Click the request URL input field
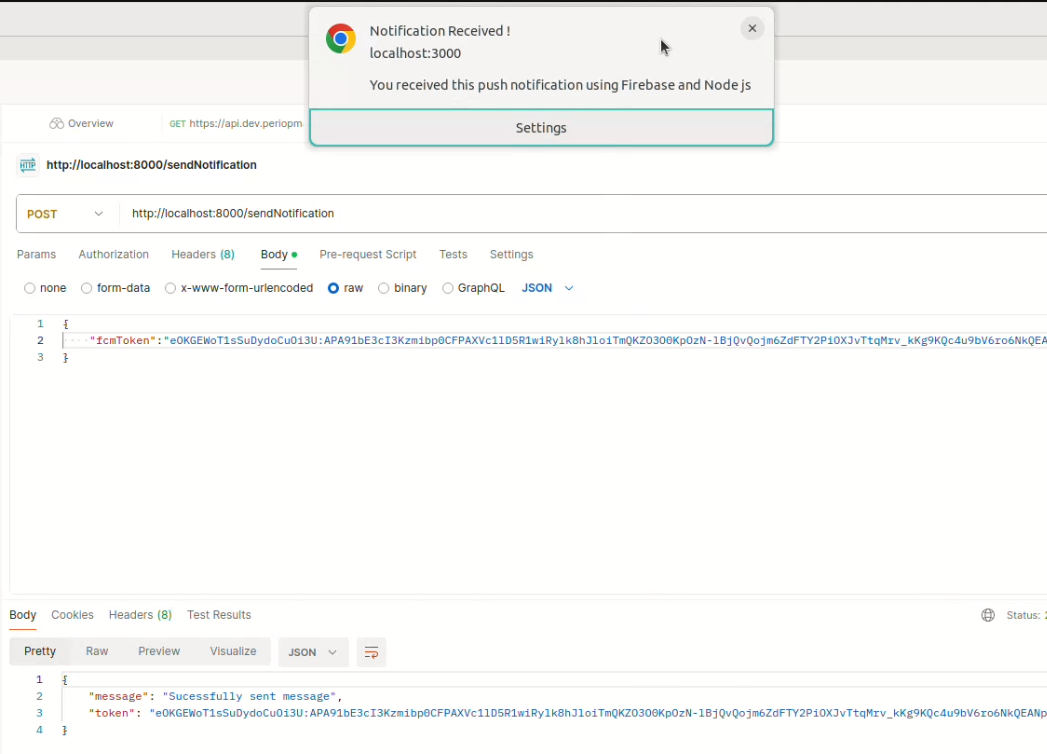Screen dimensions: 1047x754 pos(580,214)
